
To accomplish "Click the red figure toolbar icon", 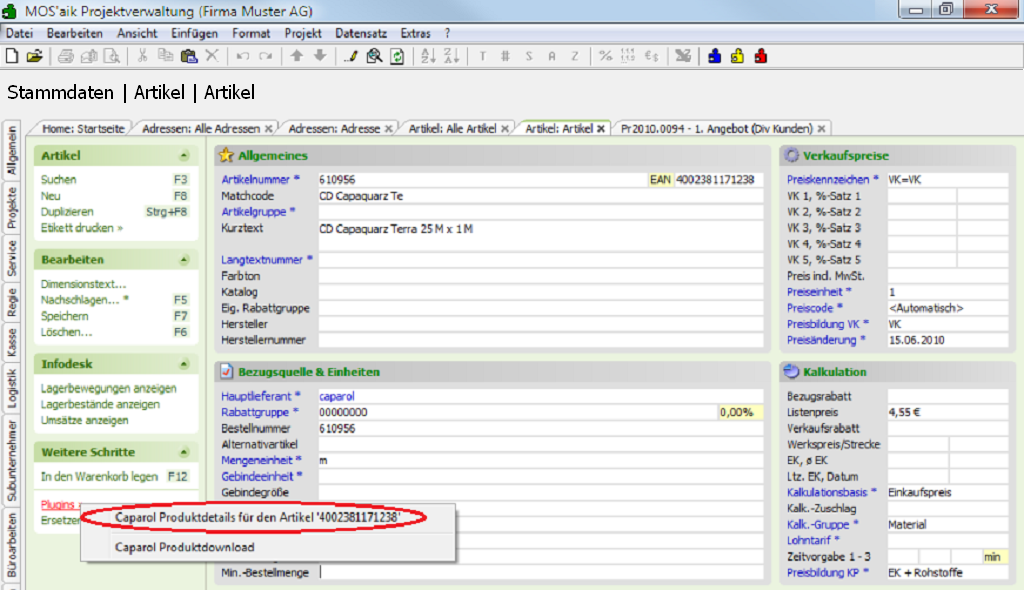I will (761, 56).
